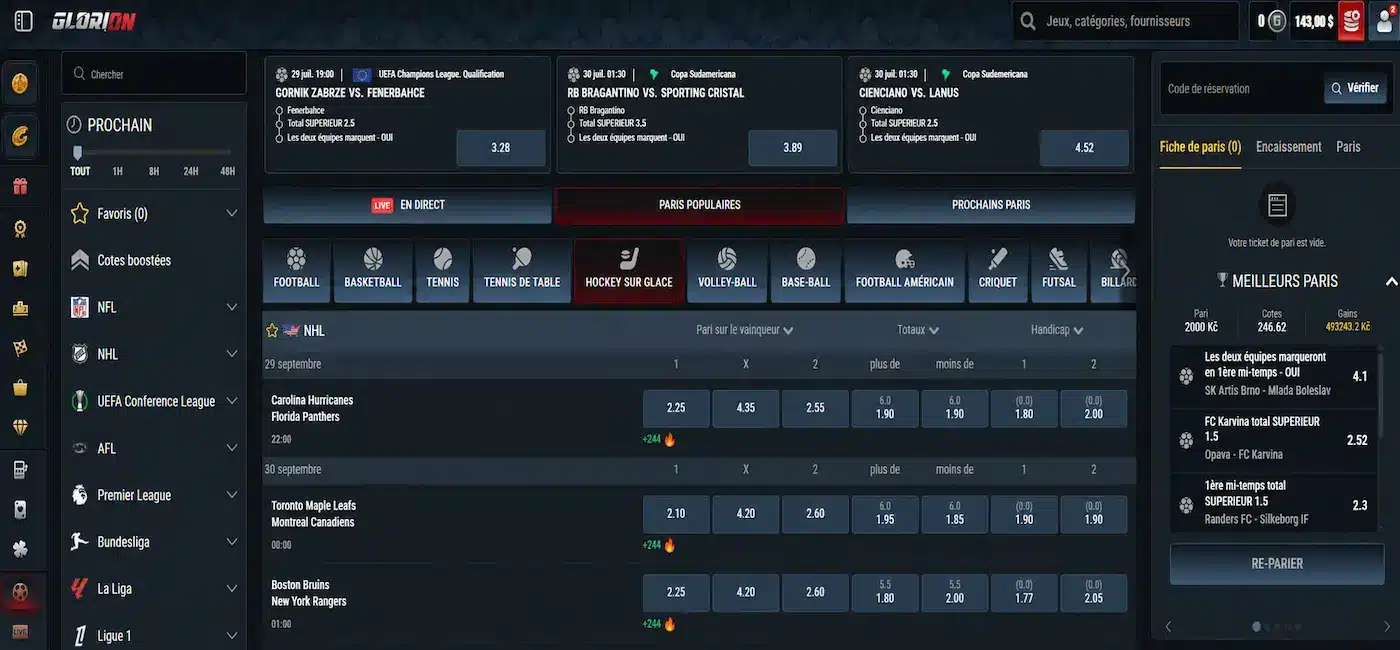Viewport: 1400px width, 650px height.
Task: Pick the 4.52 odds for Cienciano vs. Lanus
Action: (x=1084, y=148)
